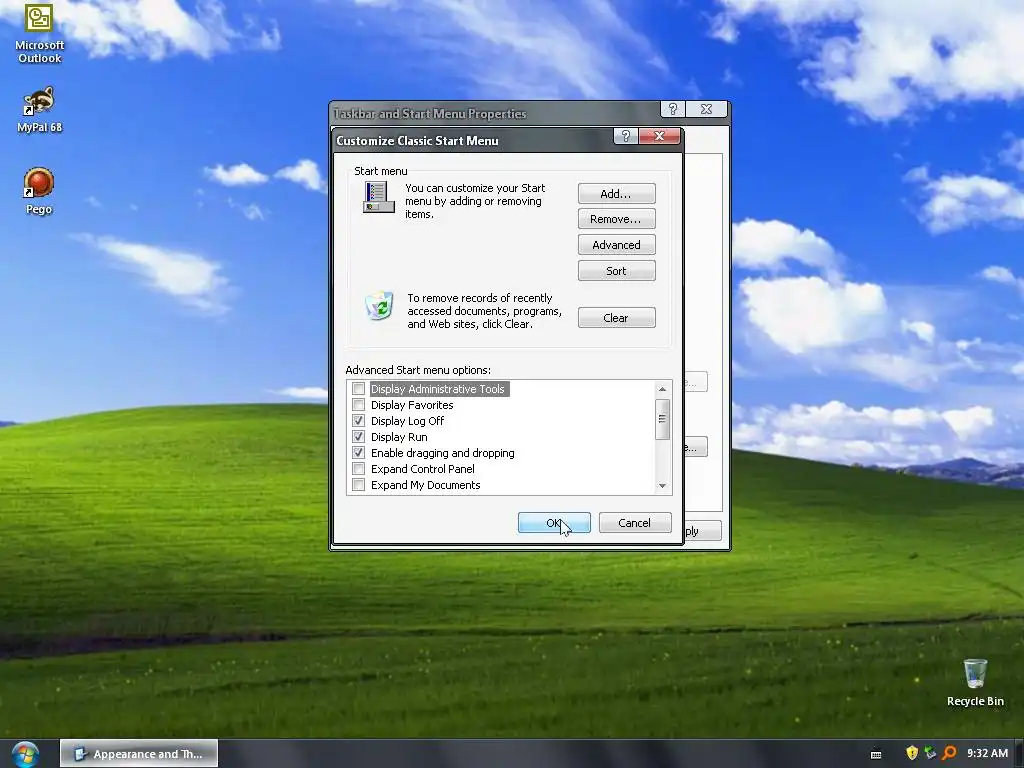Click the options list scrollbar thumb

click(x=662, y=419)
